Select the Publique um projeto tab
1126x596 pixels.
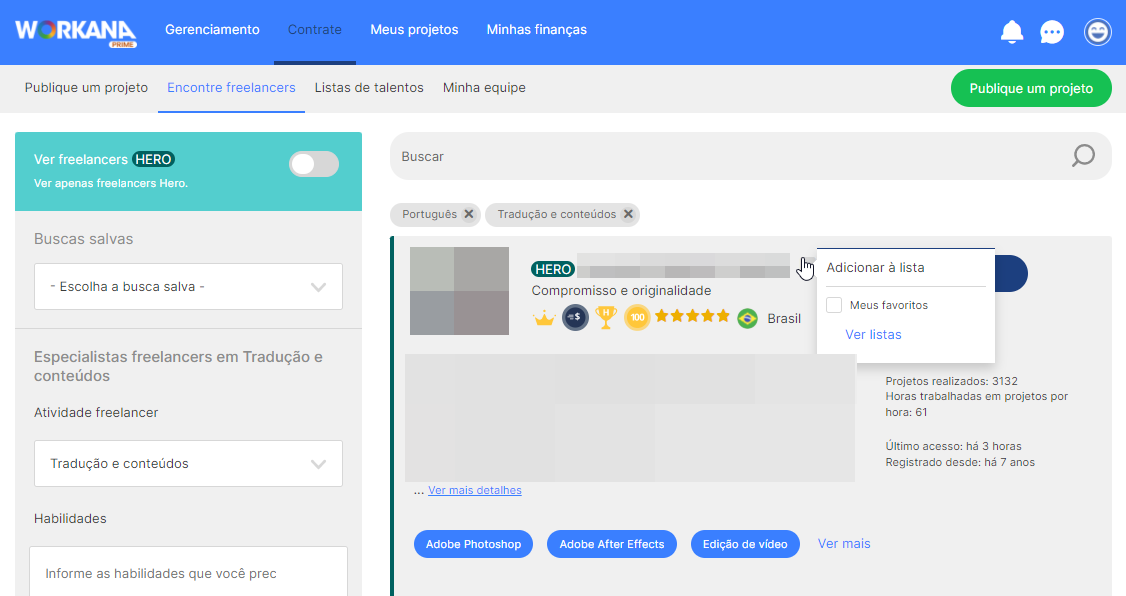point(86,88)
